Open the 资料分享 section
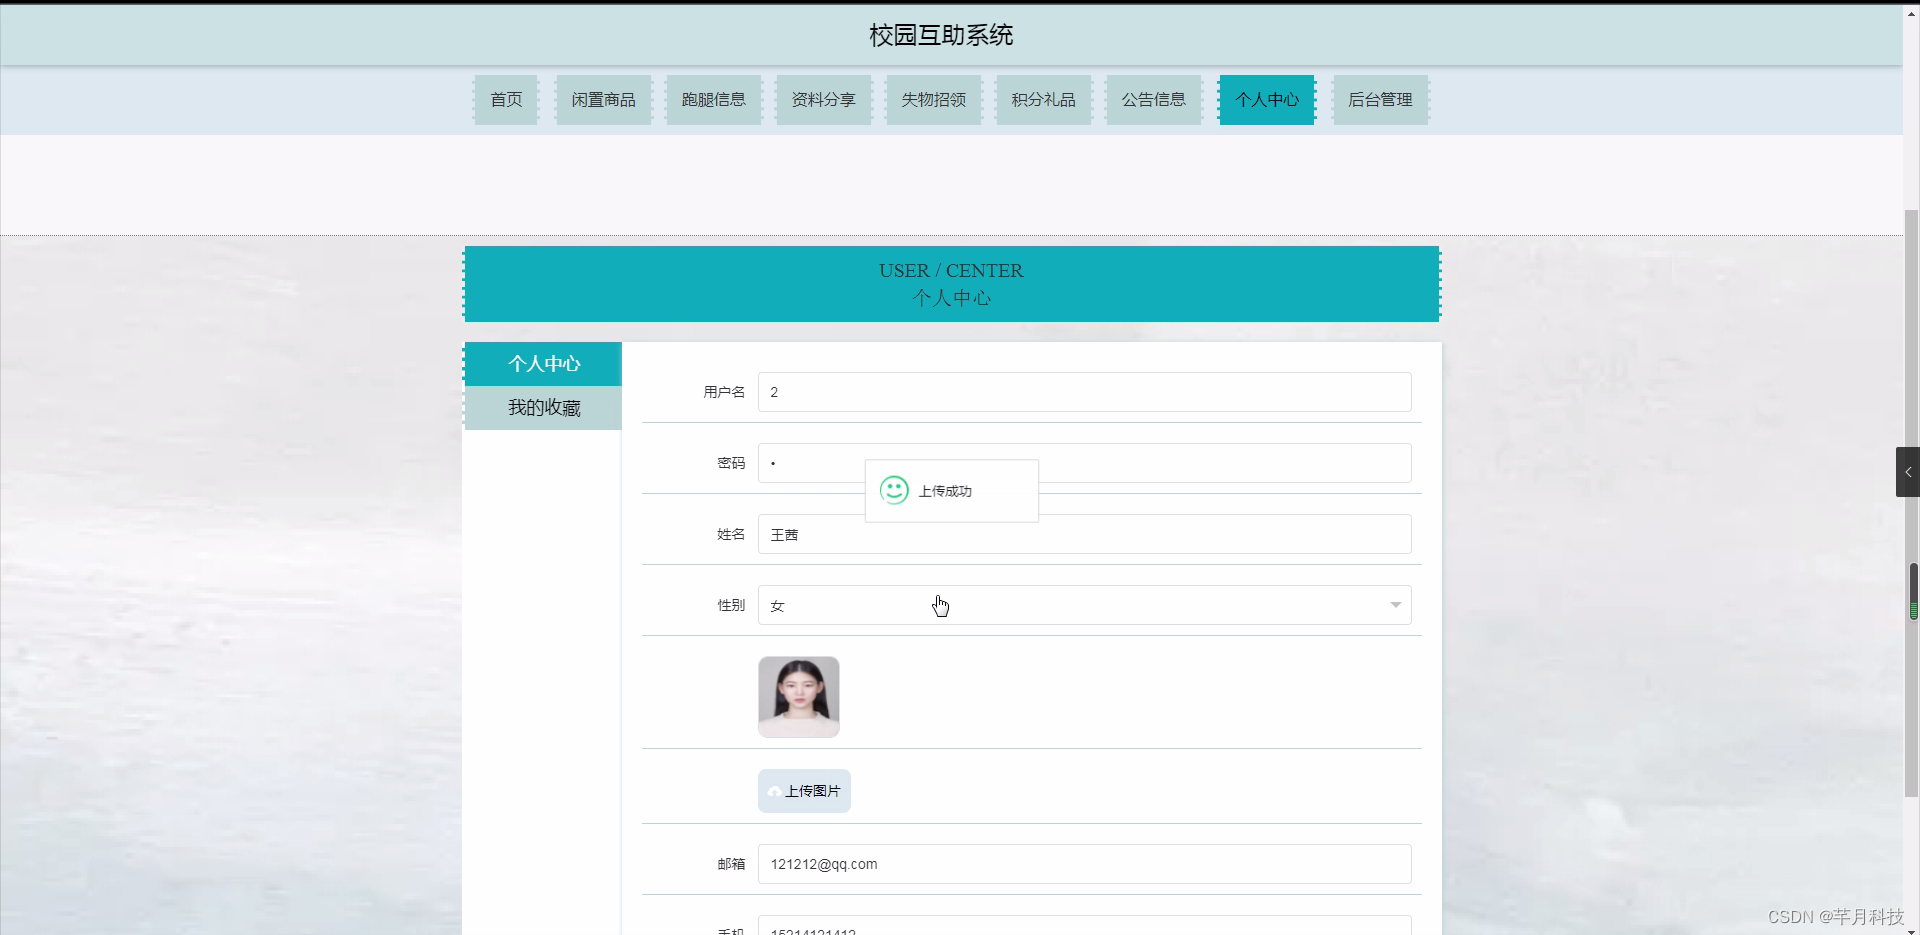This screenshot has width=1920, height=935. [823, 99]
